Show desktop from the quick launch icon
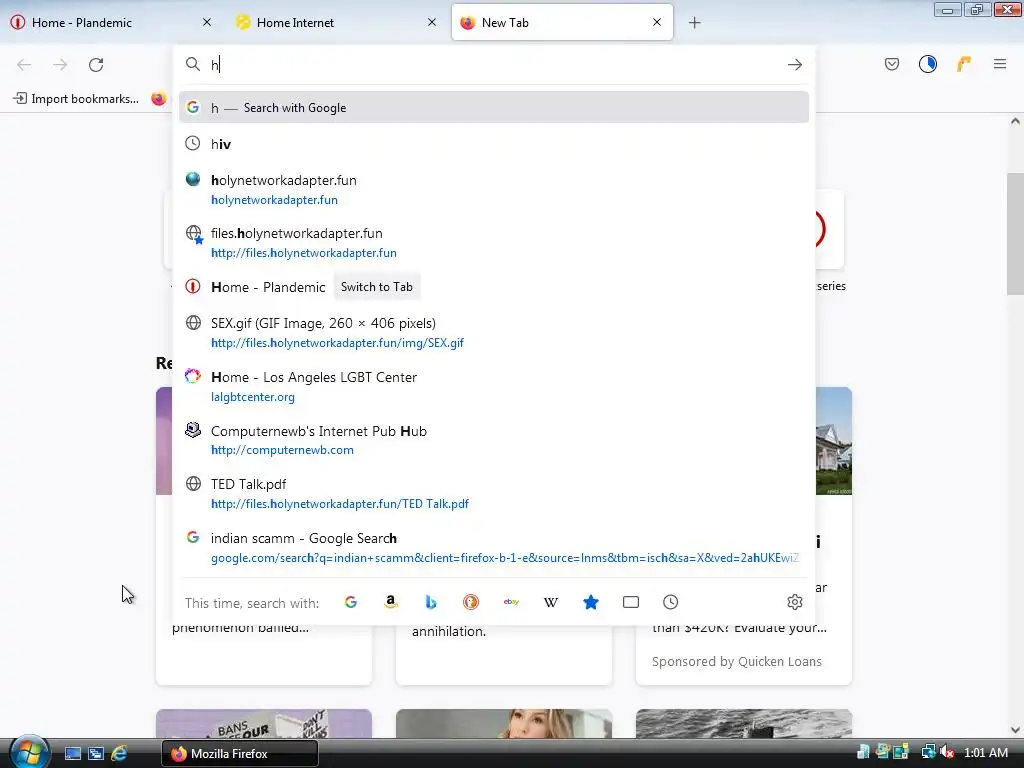This screenshot has height=768, width=1024. (72, 754)
